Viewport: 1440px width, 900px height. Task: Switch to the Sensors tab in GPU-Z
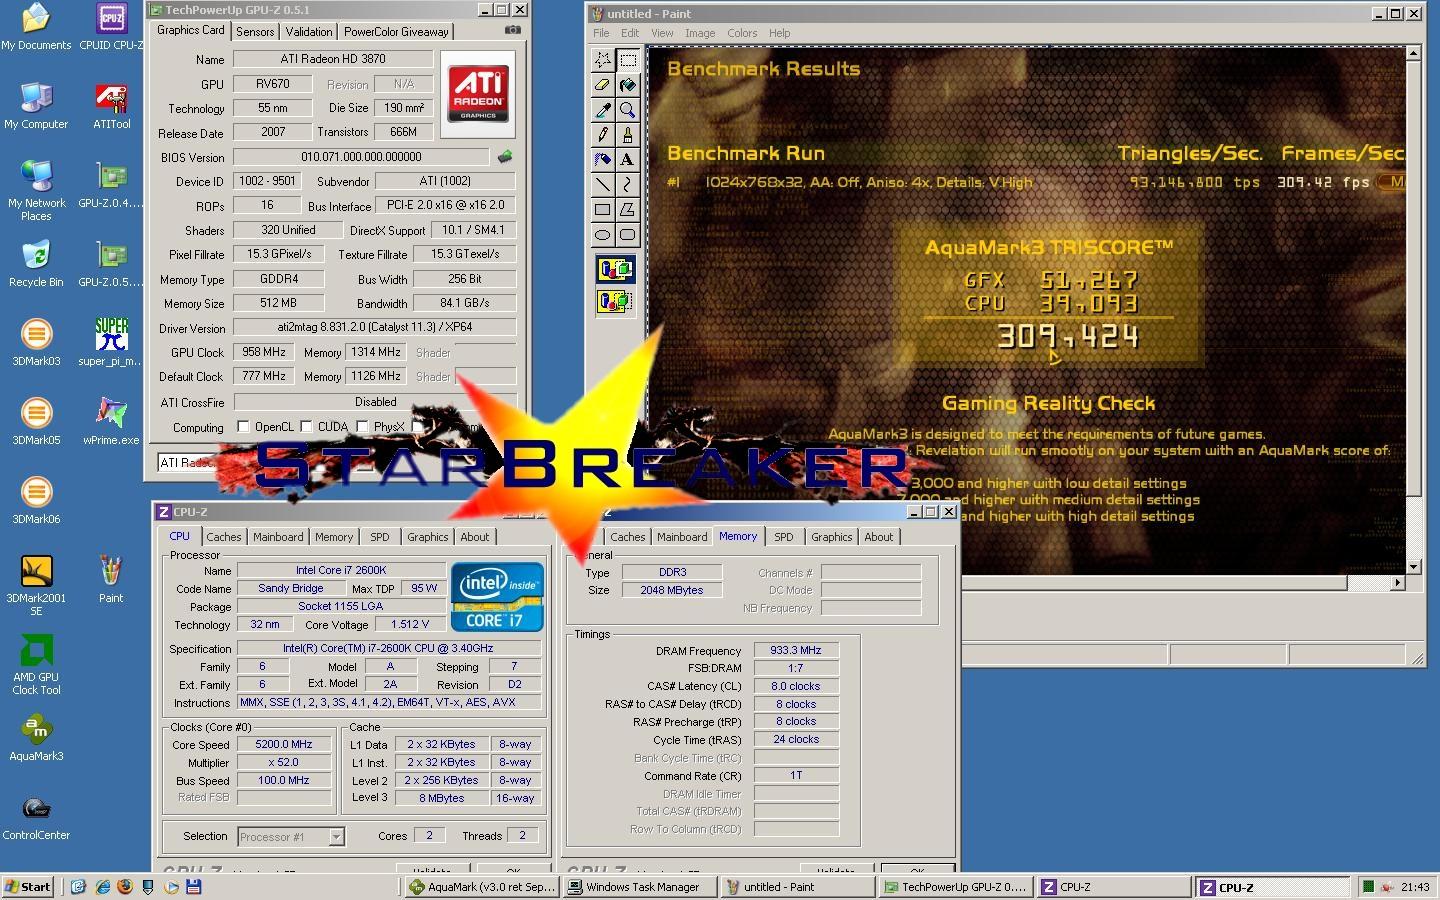click(255, 32)
